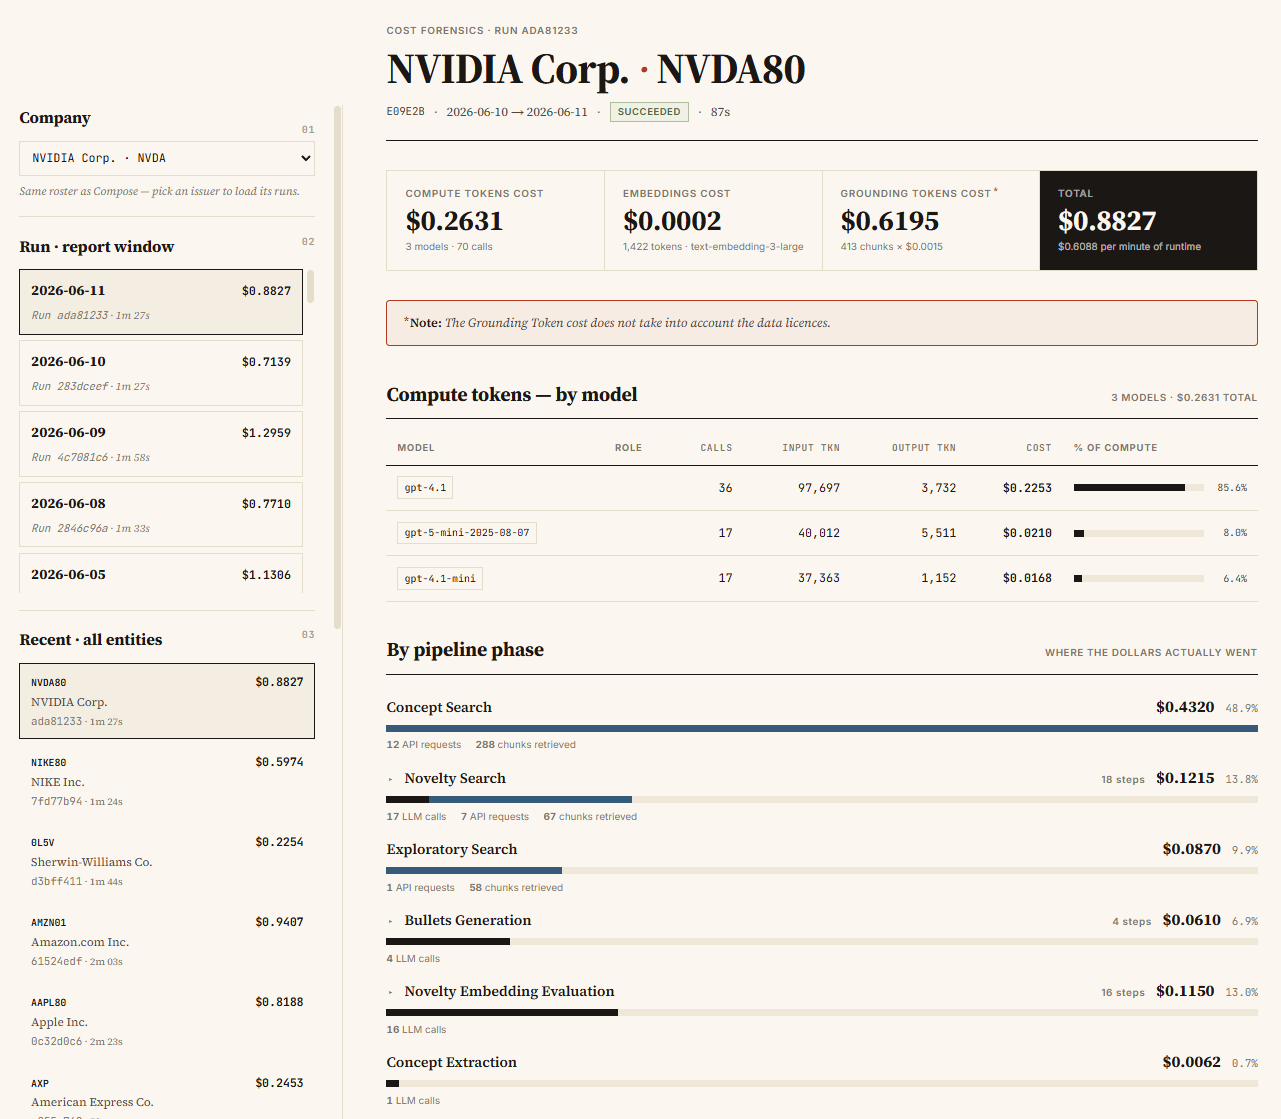
Task: Click the sidebar vertical scrollbar
Action: (x=338, y=367)
